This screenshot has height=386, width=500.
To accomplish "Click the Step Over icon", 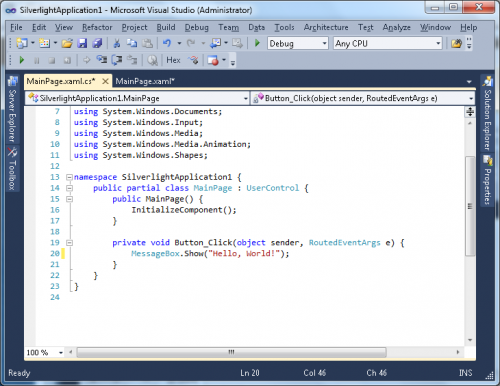I will [117, 60].
